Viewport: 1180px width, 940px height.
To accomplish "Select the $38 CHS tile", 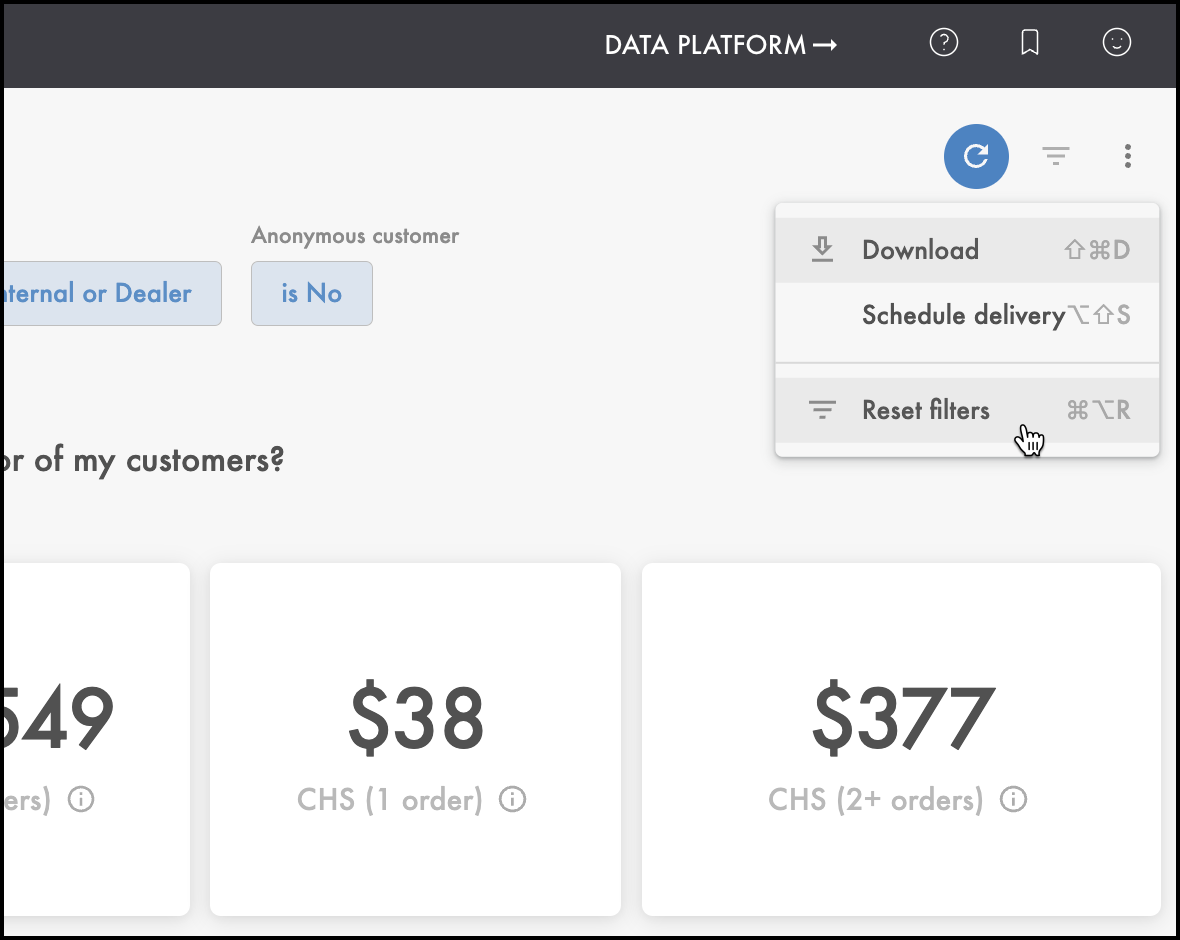I will point(415,739).
